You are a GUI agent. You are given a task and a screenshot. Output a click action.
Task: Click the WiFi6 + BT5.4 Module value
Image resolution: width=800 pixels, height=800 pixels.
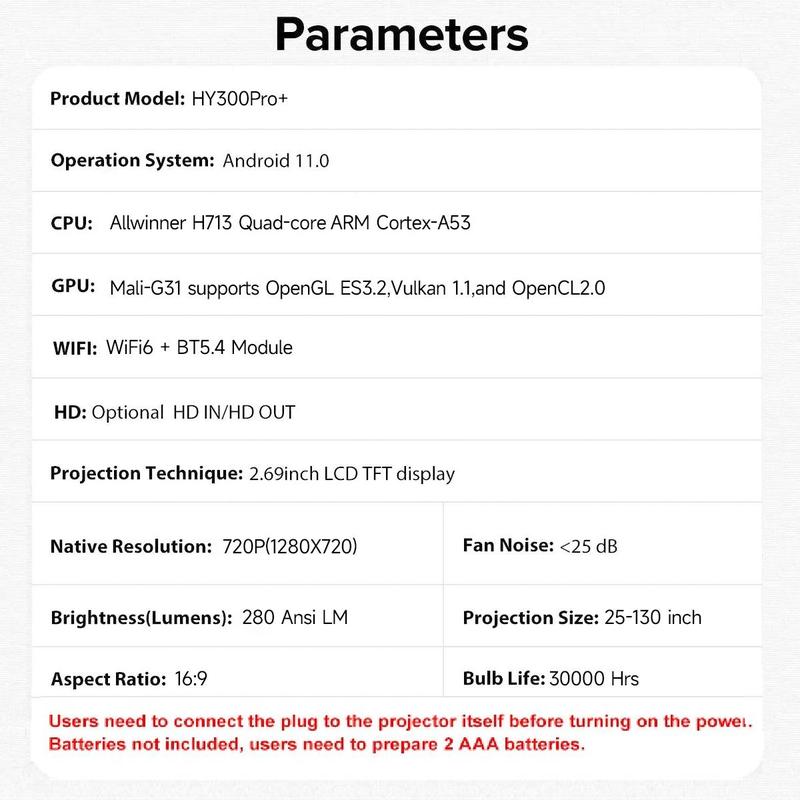pos(199,348)
